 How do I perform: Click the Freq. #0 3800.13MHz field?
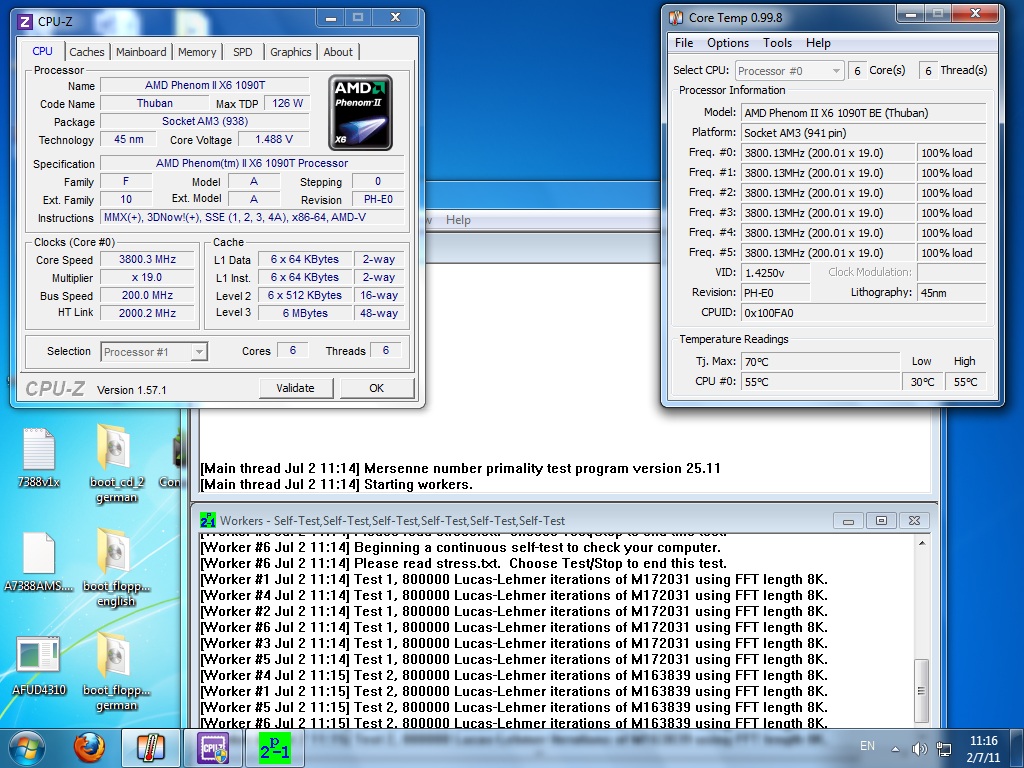pyautogui.click(x=827, y=153)
